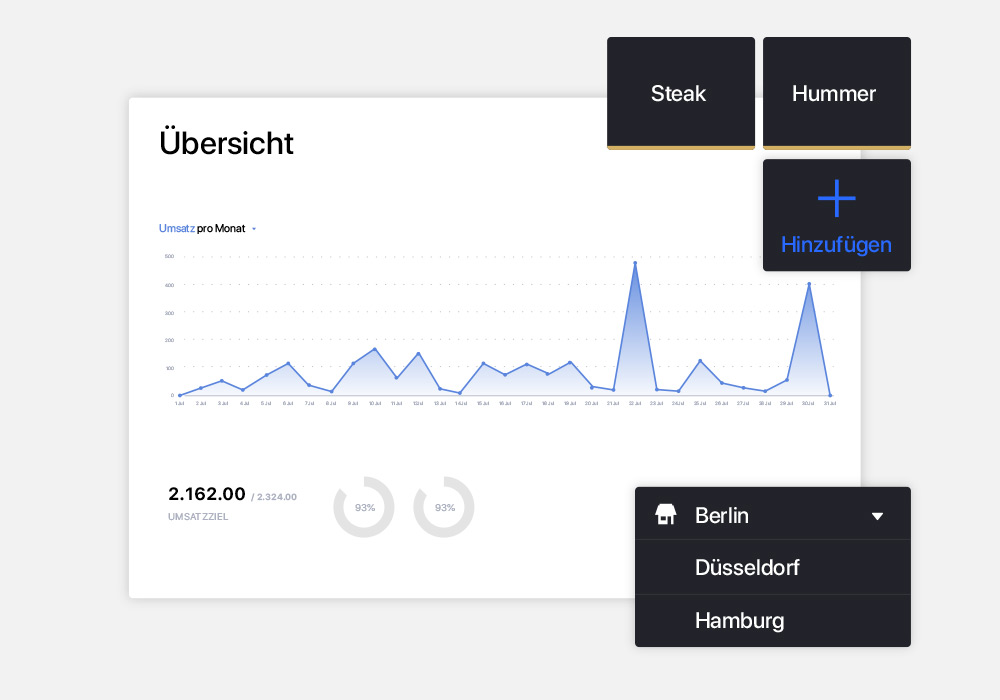Open the Berlin location dropdown

pyautogui.click(x=772, y=515)
